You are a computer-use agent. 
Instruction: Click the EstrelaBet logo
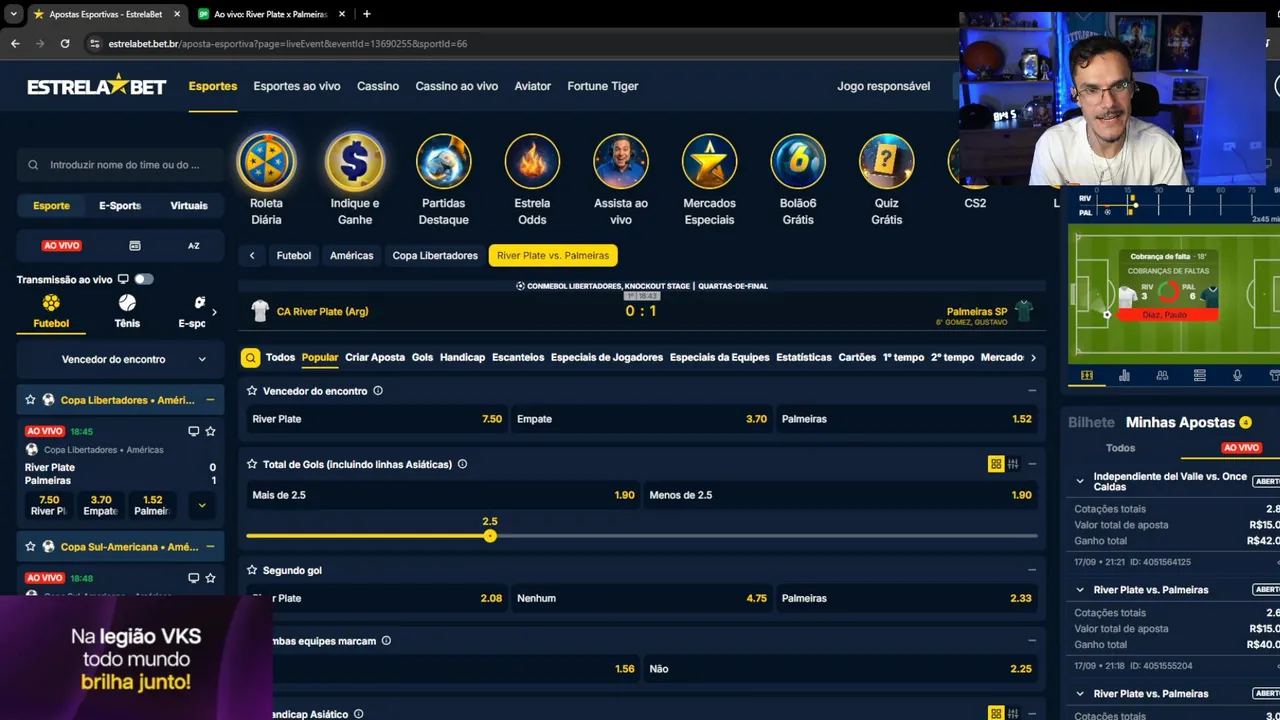(96, 86)
